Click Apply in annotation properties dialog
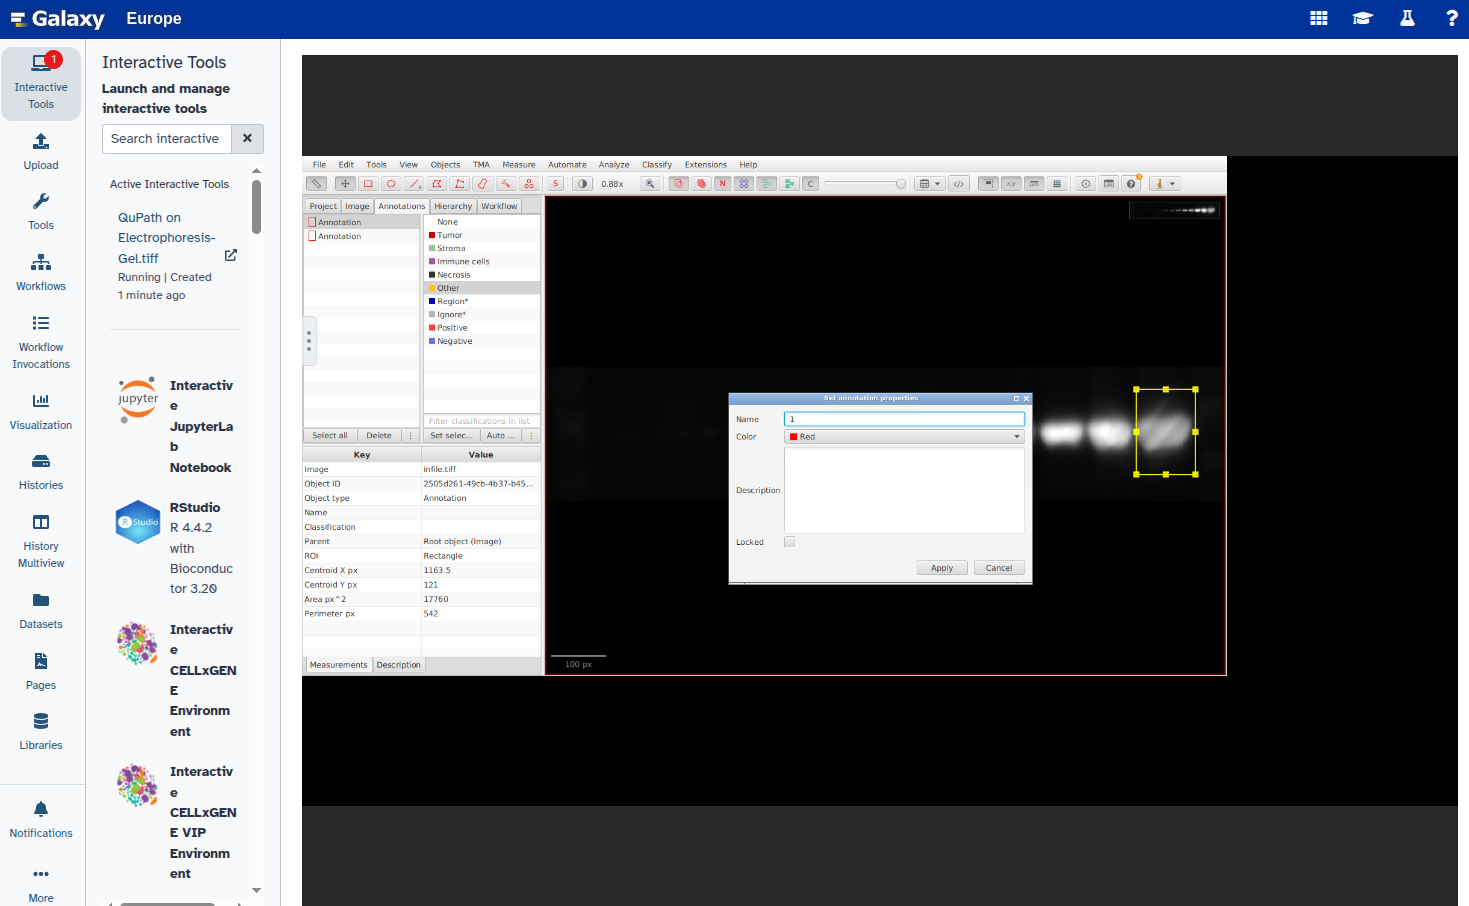 tap(942, 568)
